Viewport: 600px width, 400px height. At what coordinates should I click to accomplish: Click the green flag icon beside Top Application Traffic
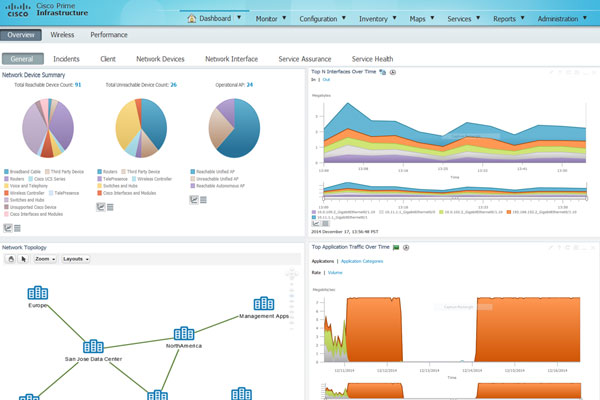click(x=396, y=246)
